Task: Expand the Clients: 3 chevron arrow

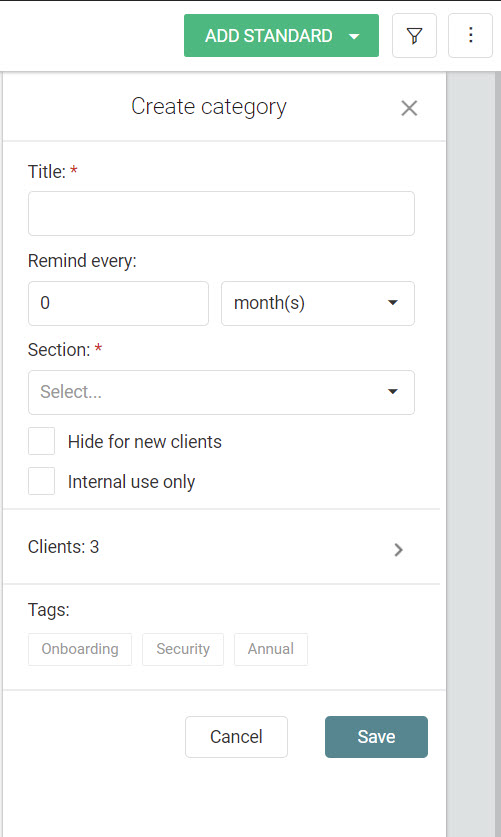Action: tap(398, 550)
